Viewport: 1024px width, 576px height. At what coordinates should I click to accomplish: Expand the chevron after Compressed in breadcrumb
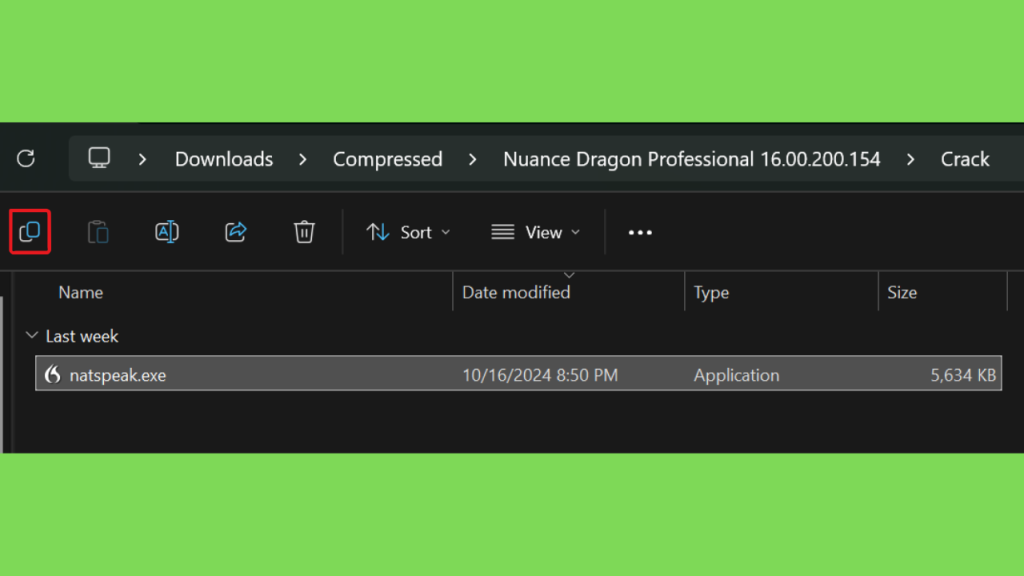click(x=472, y=159)
